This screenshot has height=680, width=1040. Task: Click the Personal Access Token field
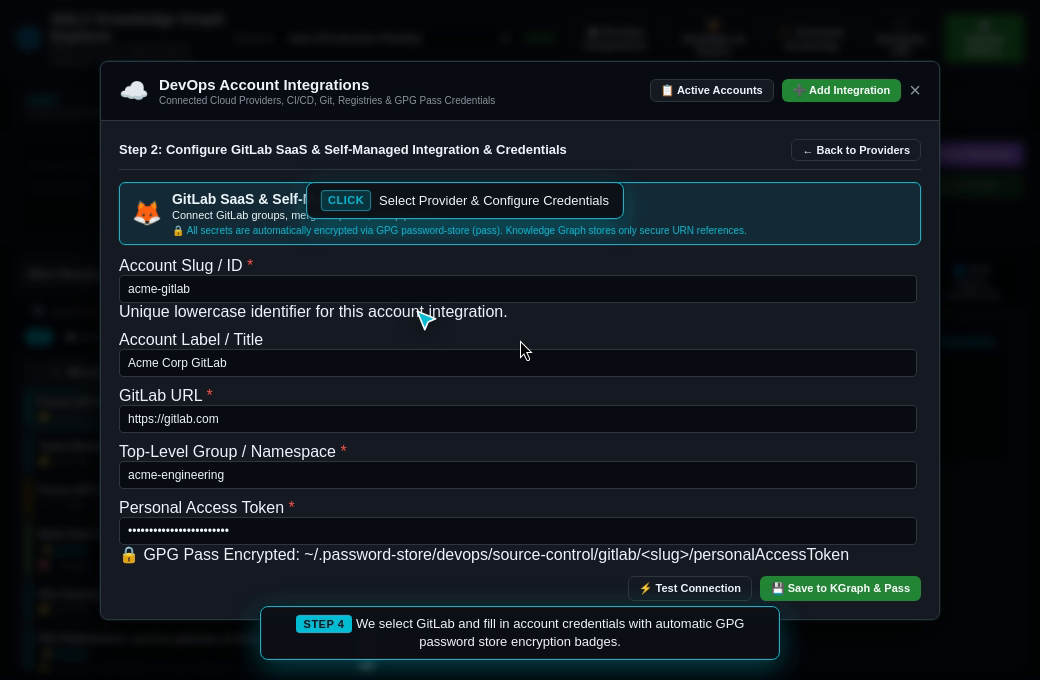point(517,531)
